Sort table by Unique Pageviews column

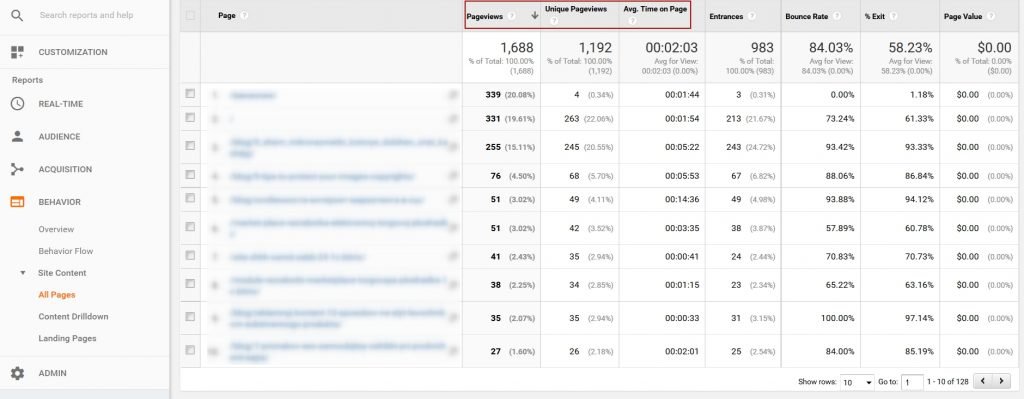tap(576, 9)
